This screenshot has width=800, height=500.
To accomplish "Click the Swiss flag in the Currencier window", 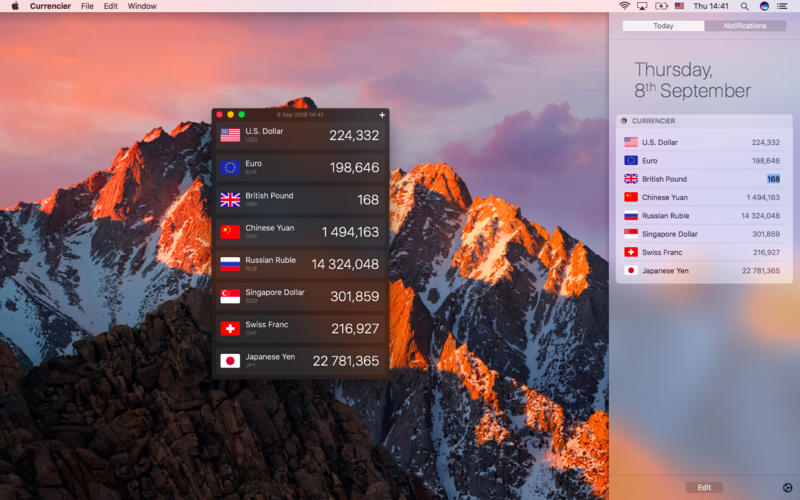I will click(x=230, y=328).
